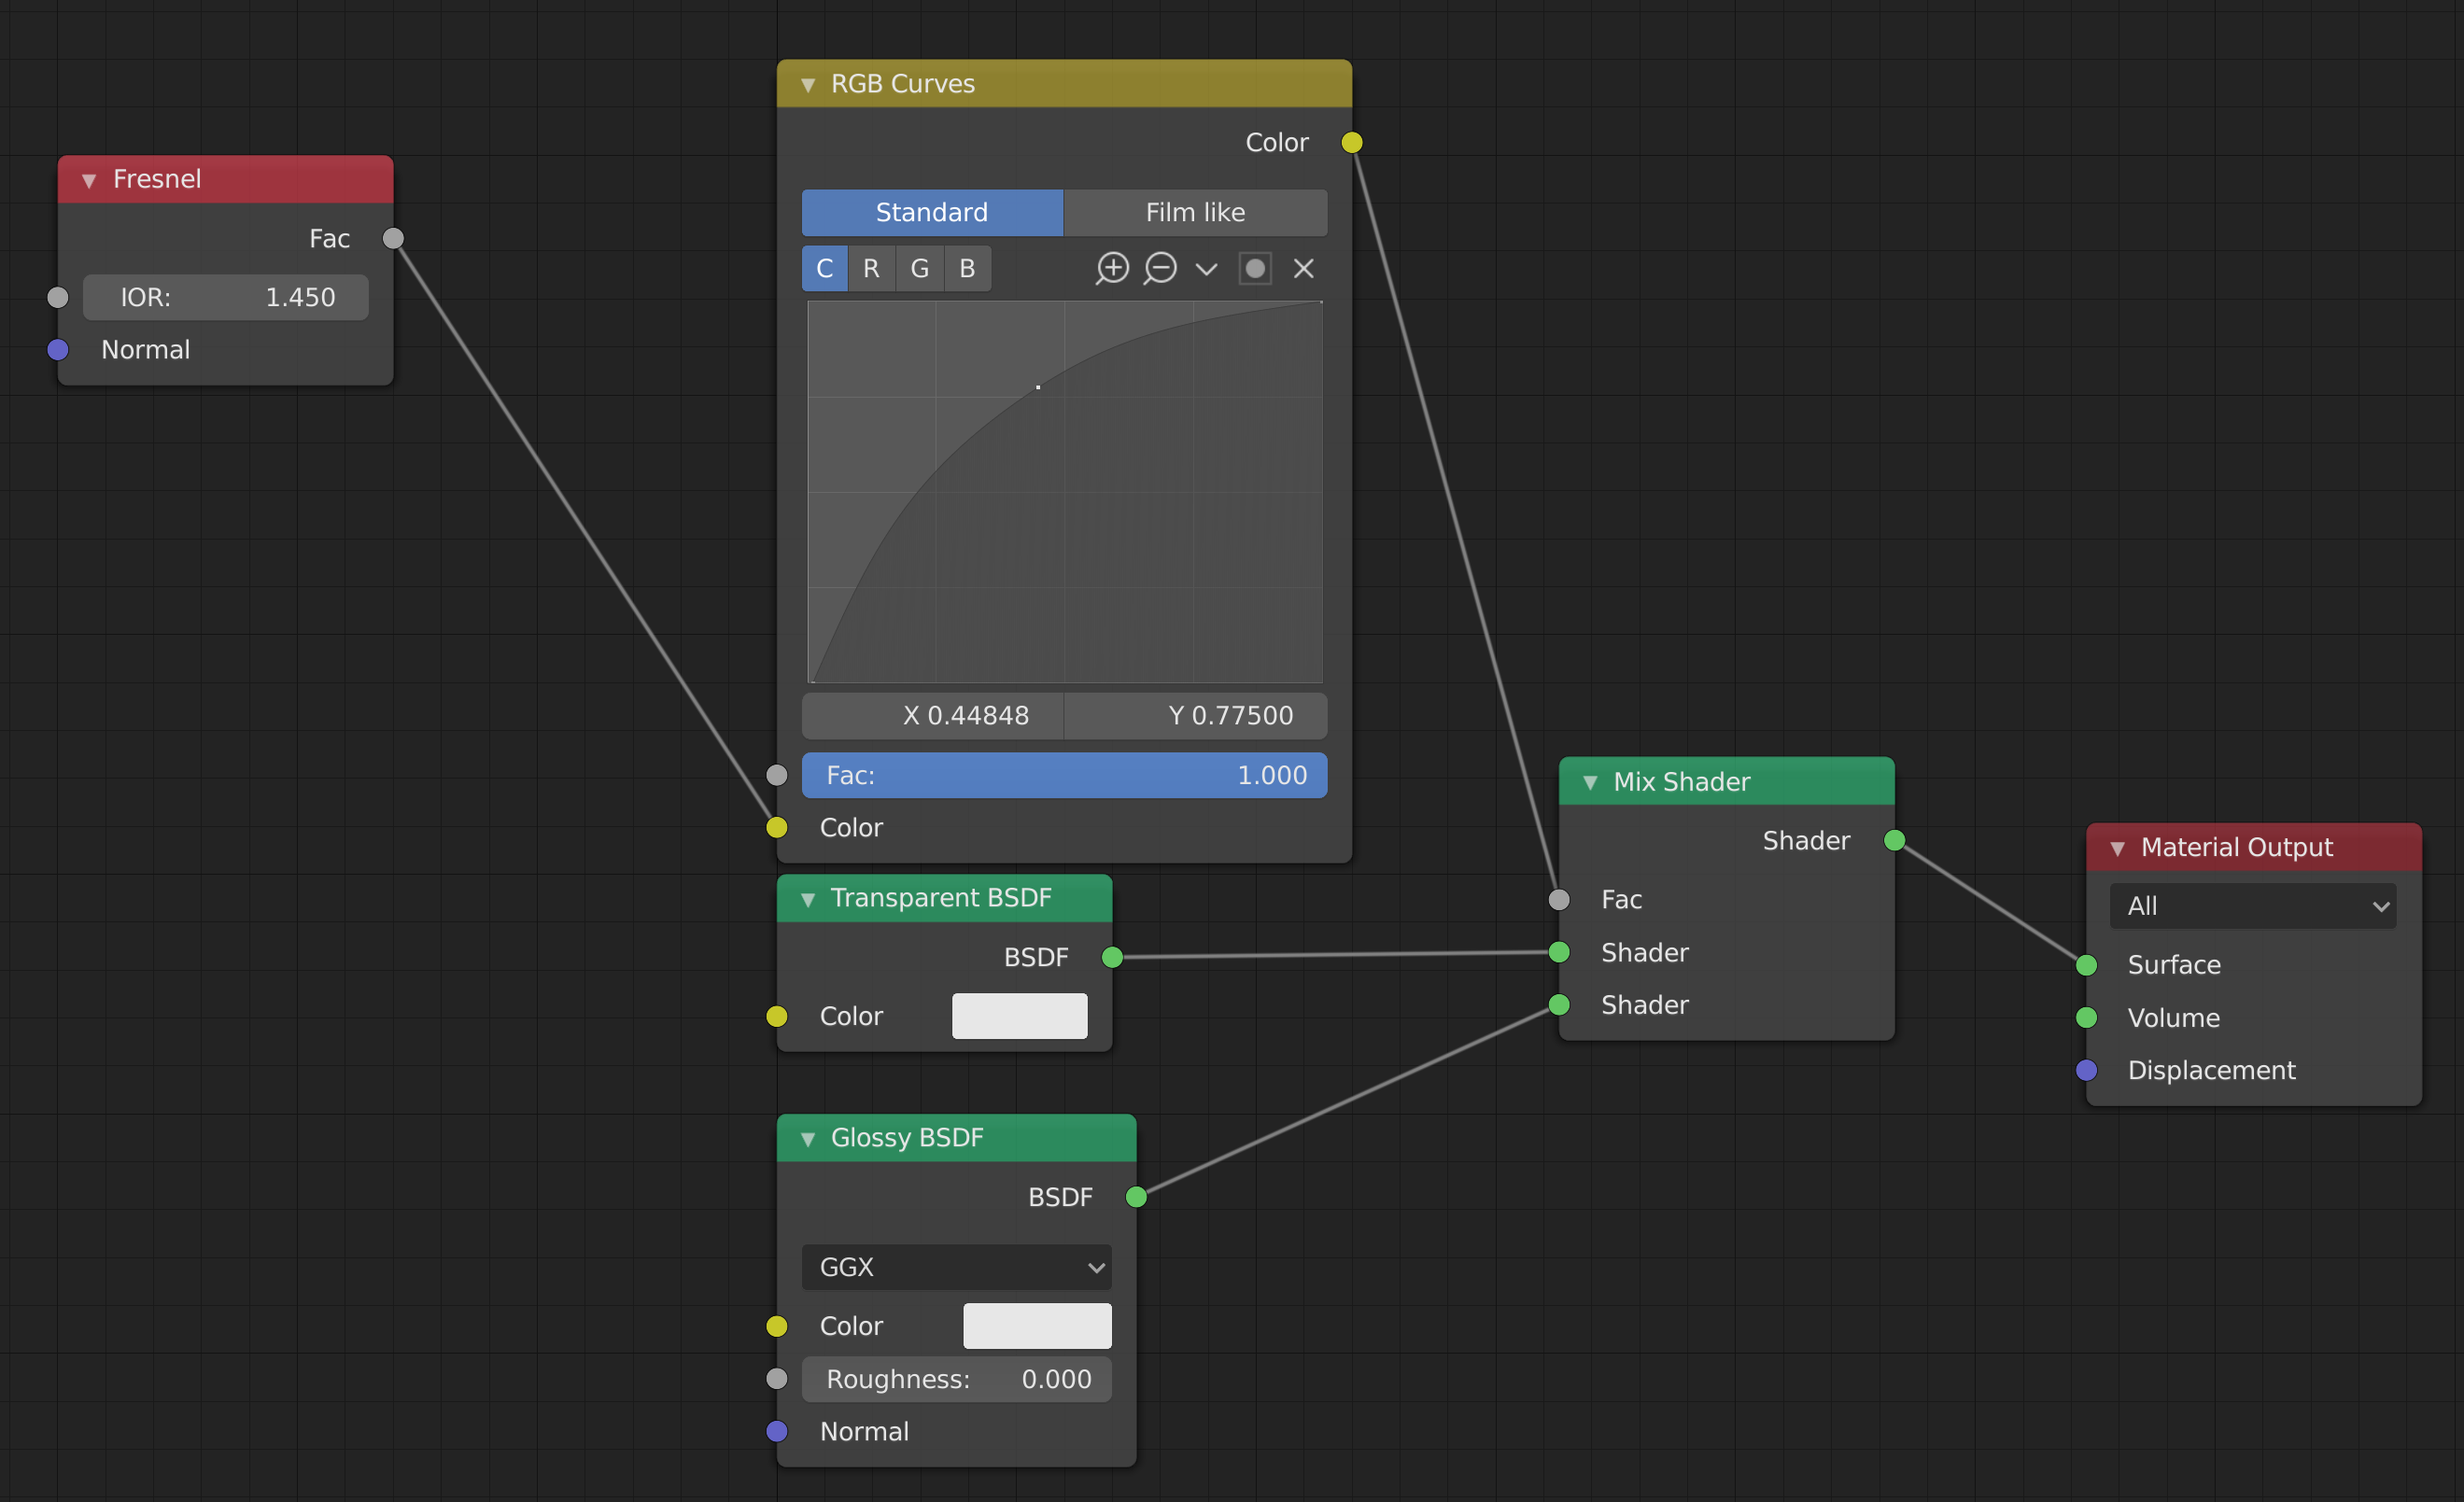Open Glossy BSDF color swatch
The image size is (2464, 1502).
coord(1037,1326)
